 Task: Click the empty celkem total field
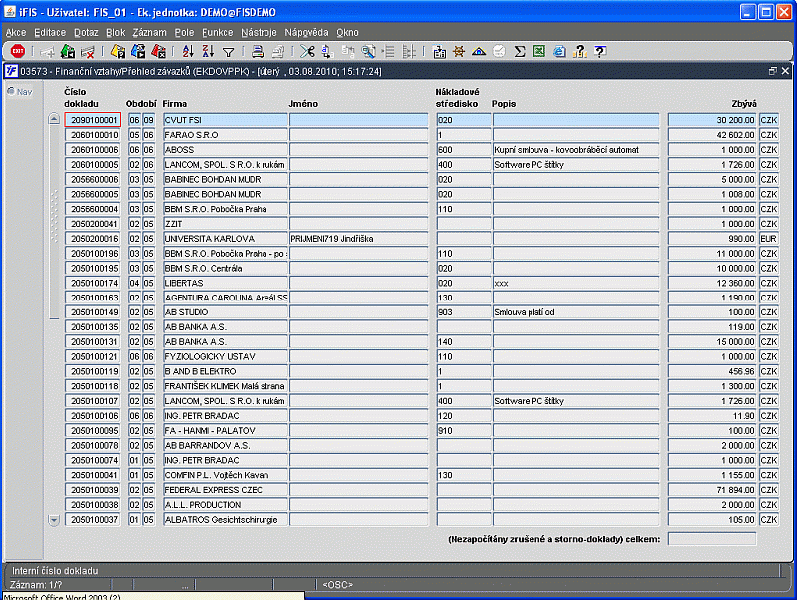712,539
